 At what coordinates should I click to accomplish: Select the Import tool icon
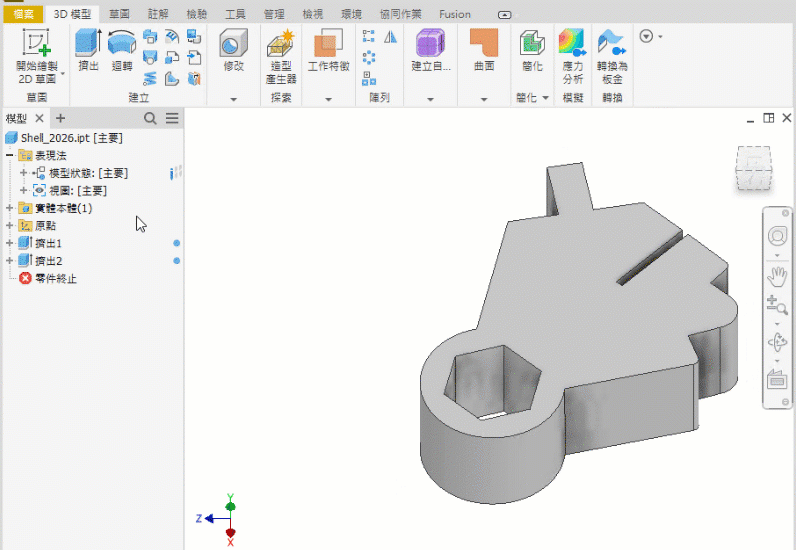[x=194, y=57]
